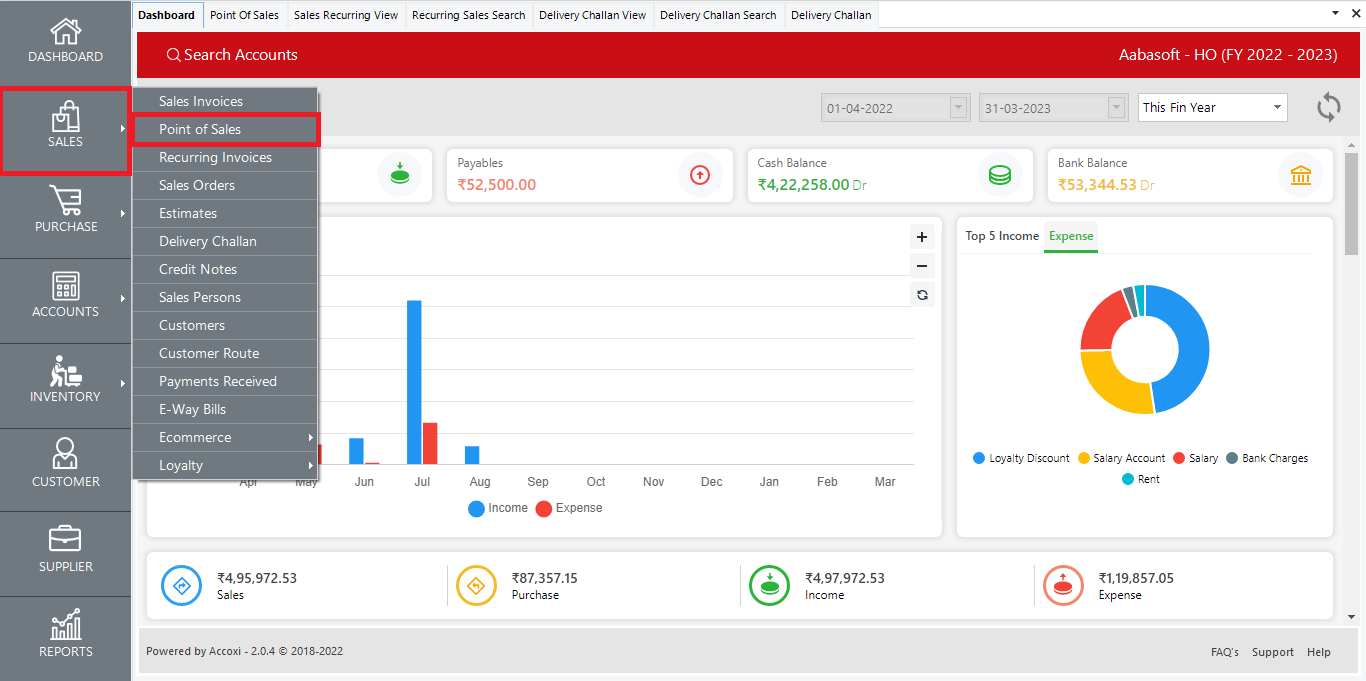Click the blue Sales summary icon

point(182,585)
